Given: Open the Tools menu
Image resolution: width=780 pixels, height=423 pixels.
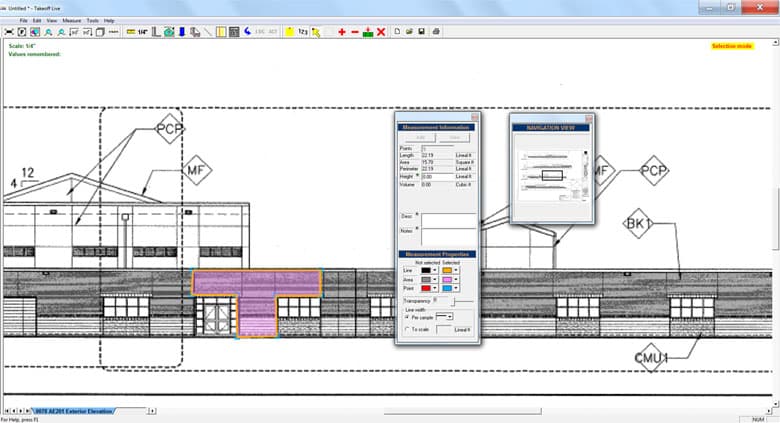Looking at the screenshot, I should (x=92, y=20).
